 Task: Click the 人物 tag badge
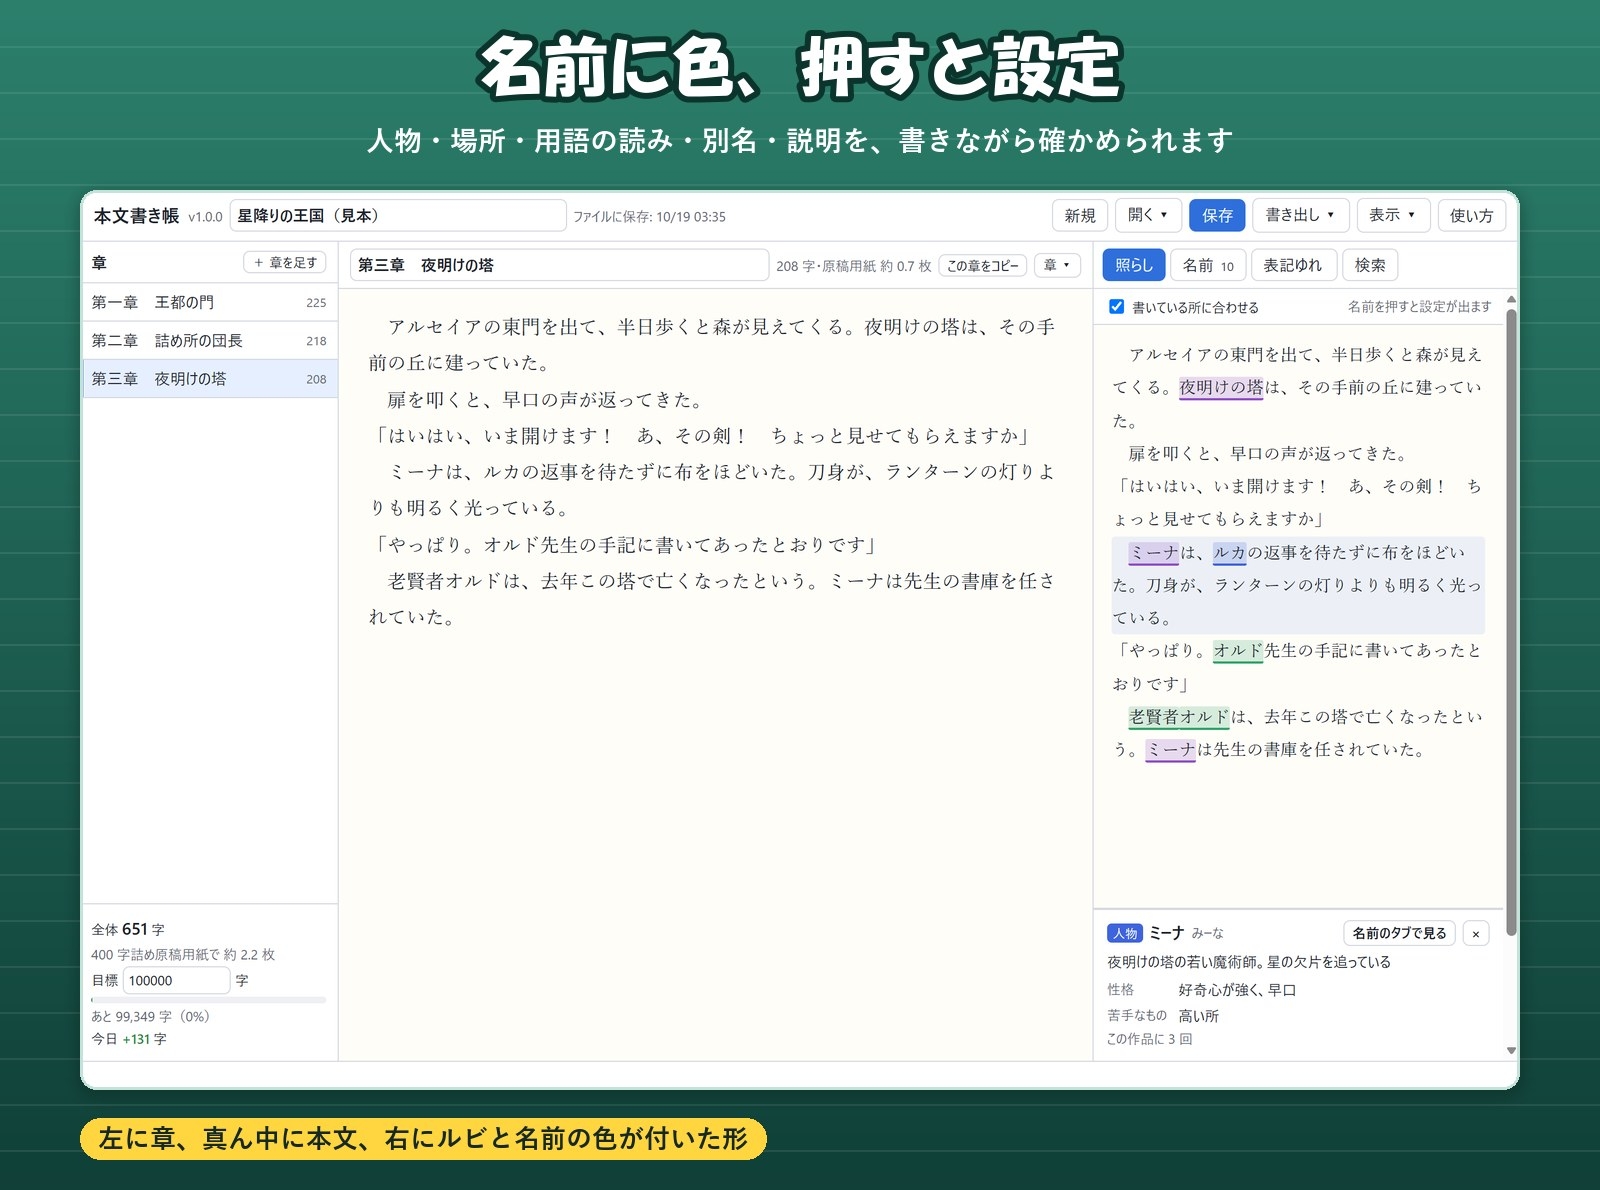tap(1125, 933)
